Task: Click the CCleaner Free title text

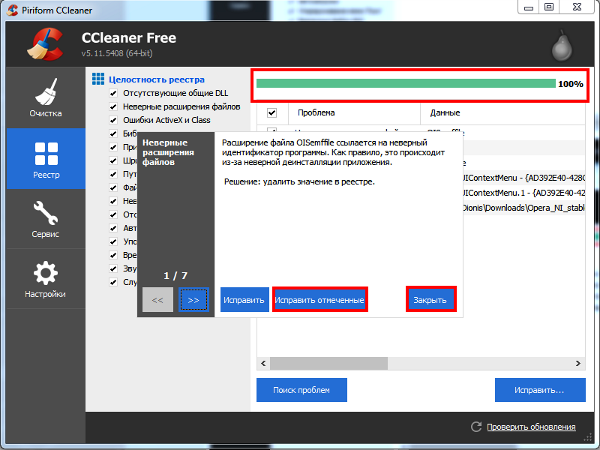Action: click(x=129, y=38)
